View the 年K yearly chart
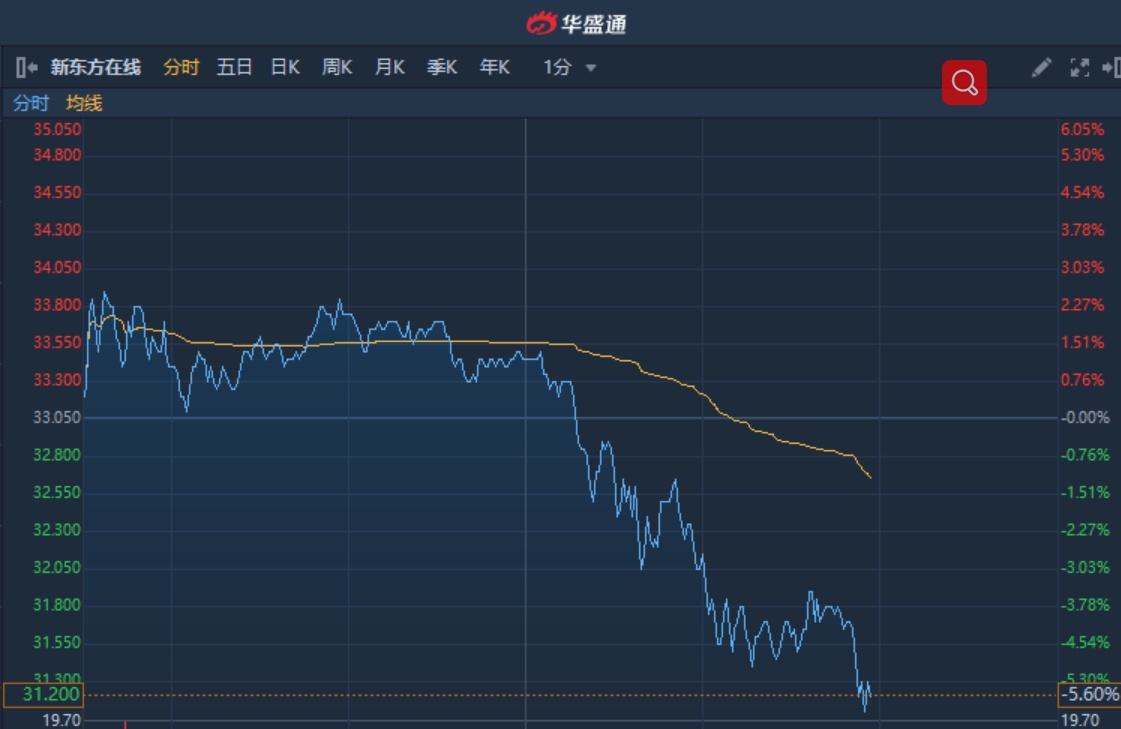This screenshot has height=729, width=1121. [494, 68]
